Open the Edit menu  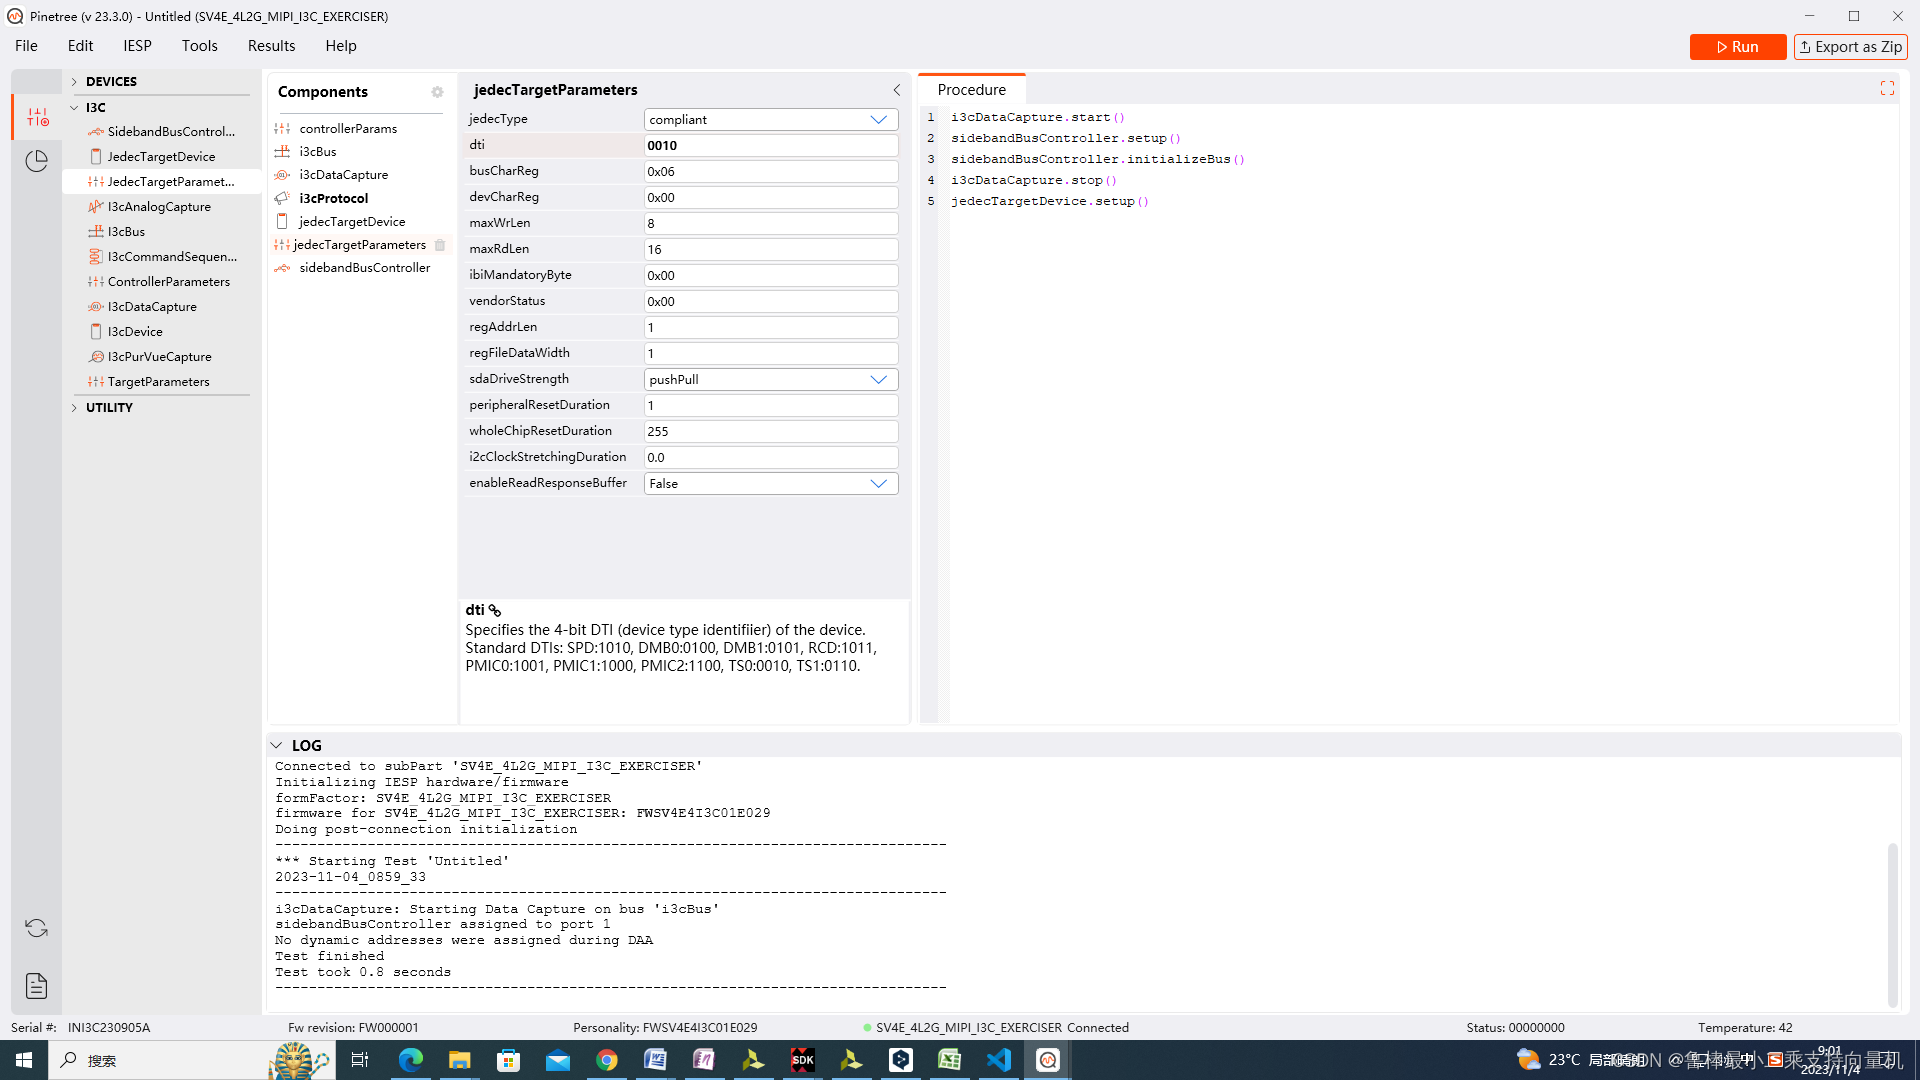80,46
